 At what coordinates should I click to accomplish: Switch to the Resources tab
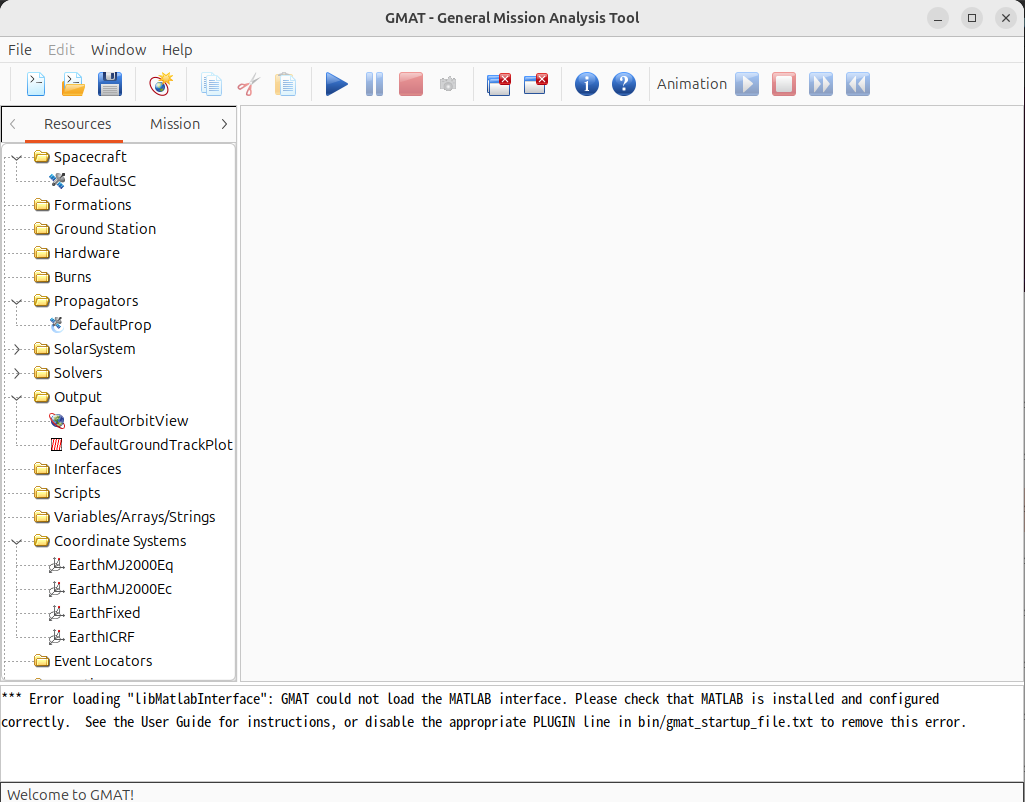(x=77, y=124)
